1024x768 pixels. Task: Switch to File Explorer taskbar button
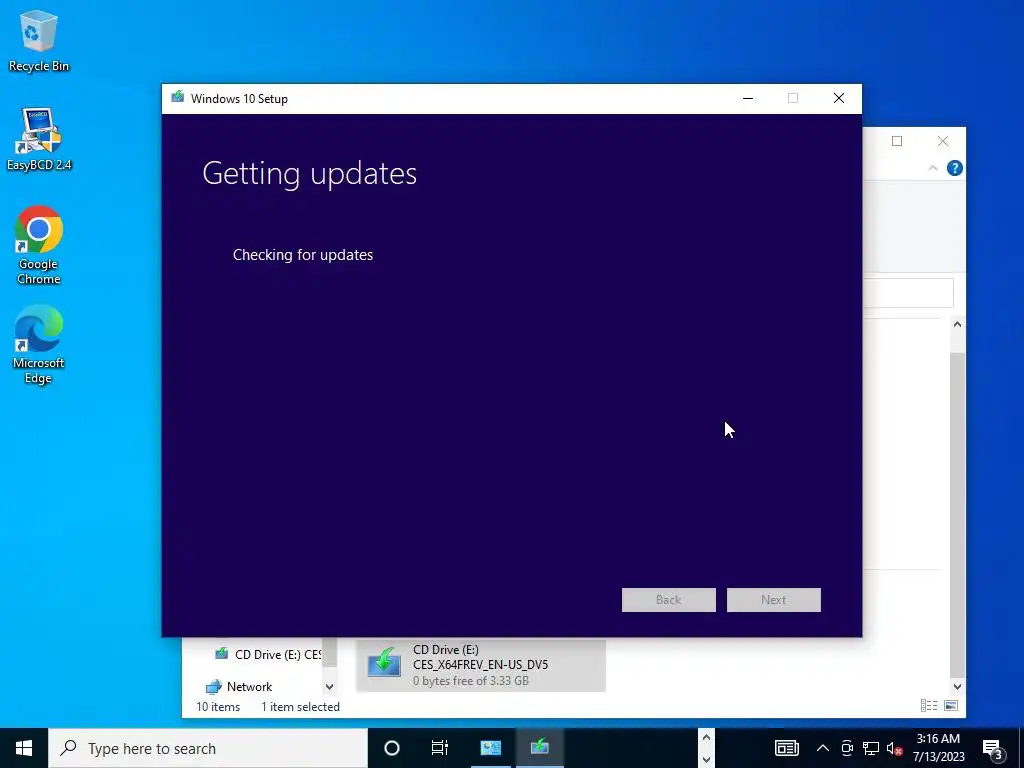pos(490,748)
